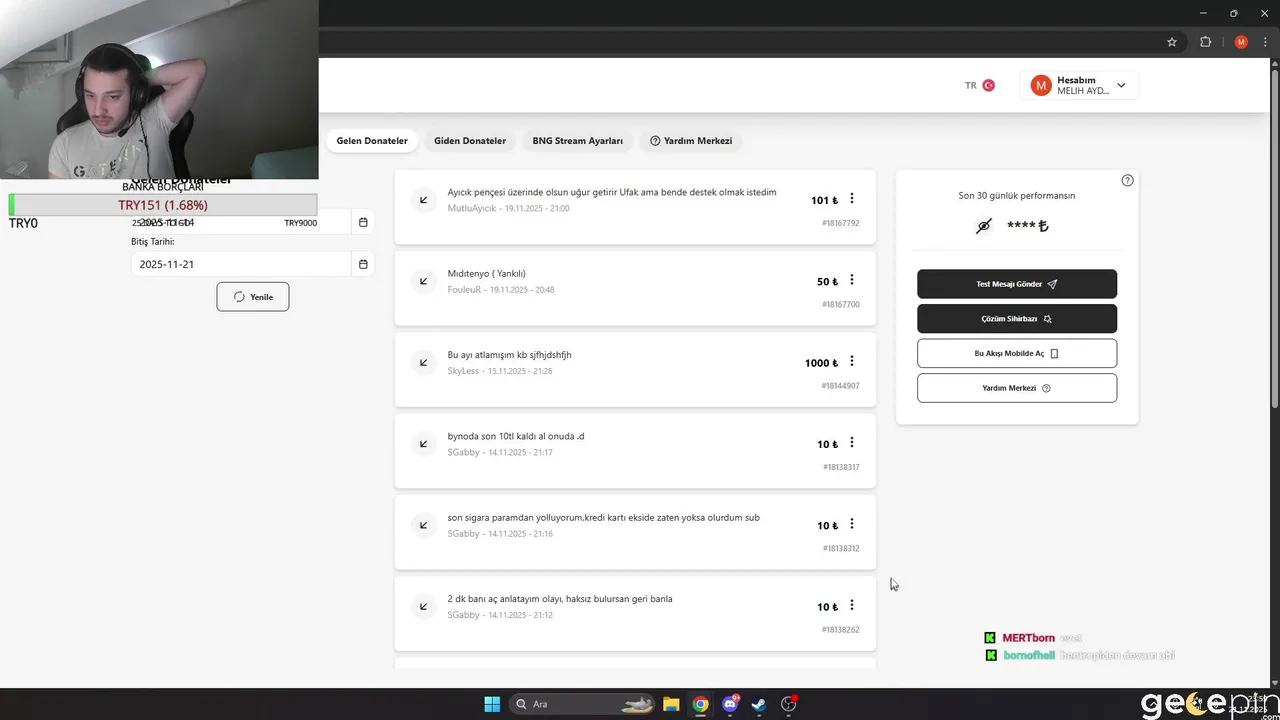
Task: Click incoming arrow icon on MutluAyıcık donation
Action: click(424, 200)
